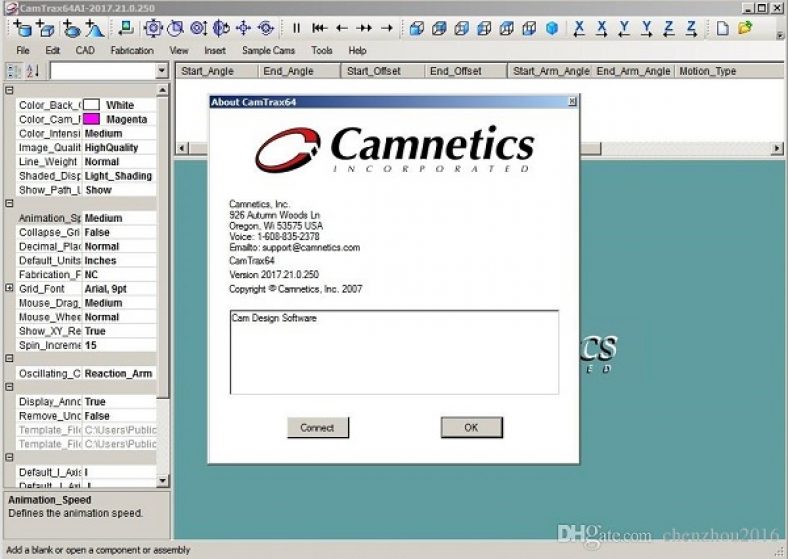Click the rotate view toolbar icon

(x=175, y=28)
